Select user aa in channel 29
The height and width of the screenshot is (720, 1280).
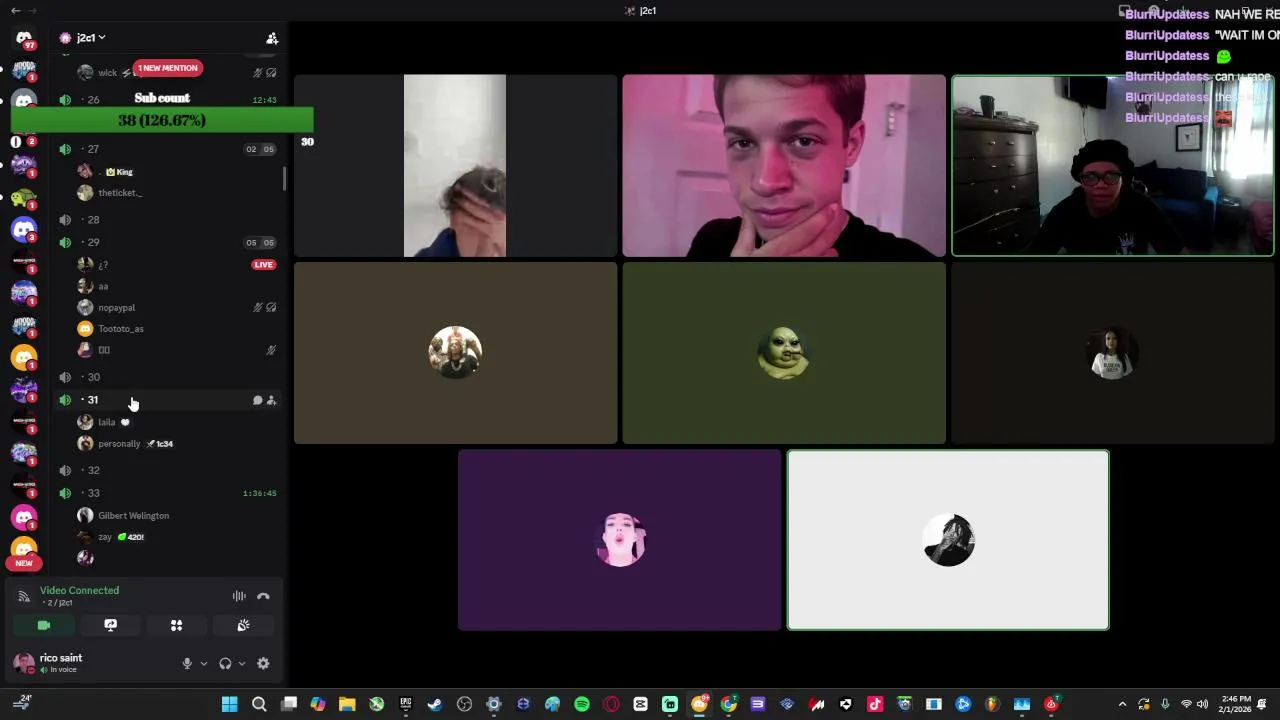102,287
